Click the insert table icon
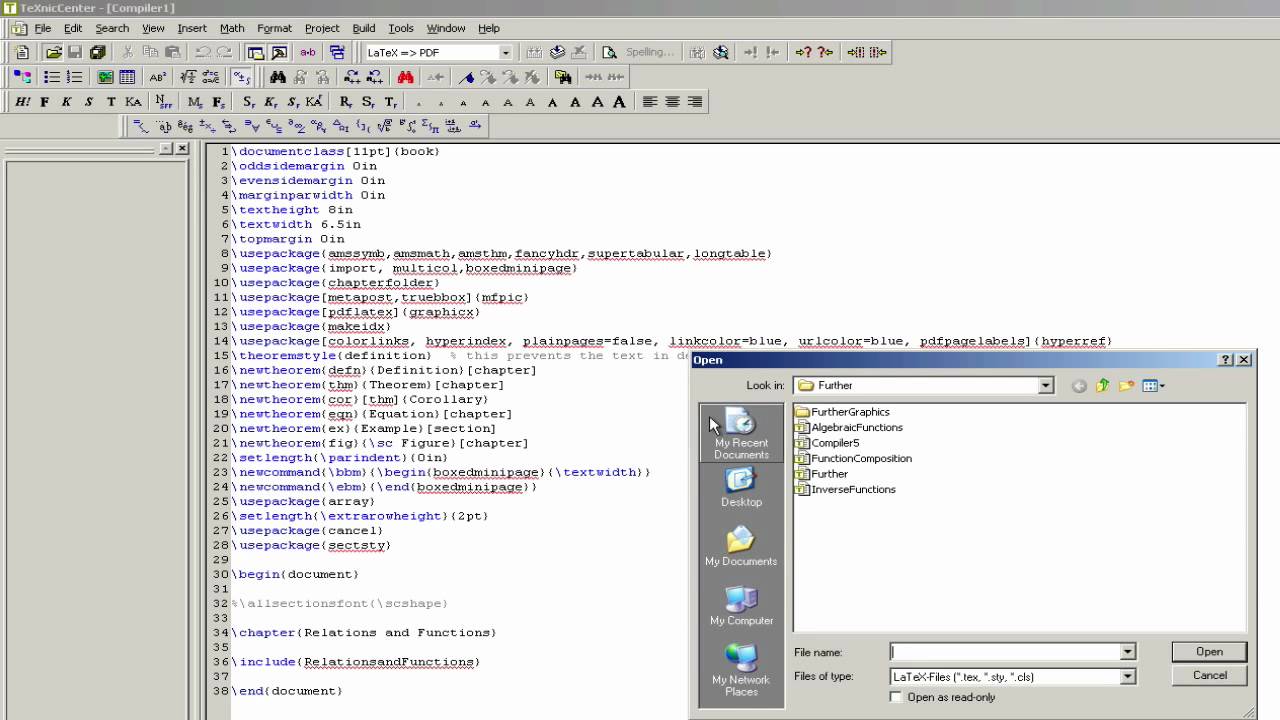1280x720 pixels. coord(127,77)
